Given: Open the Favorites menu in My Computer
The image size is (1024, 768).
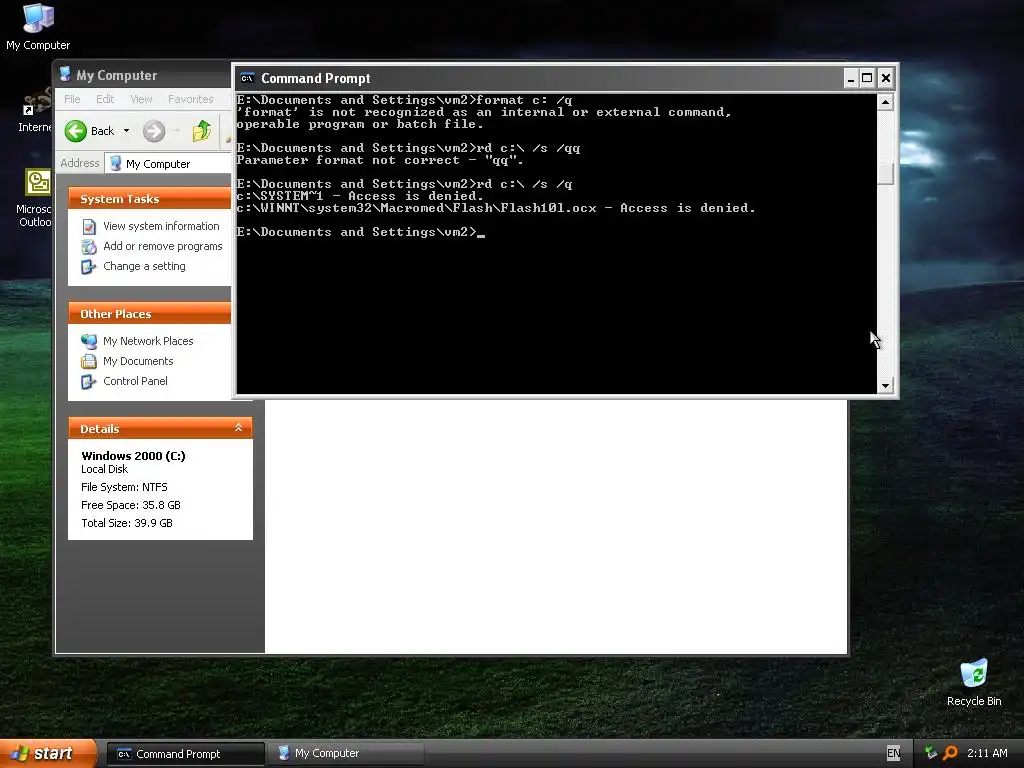Looking at the screenshot, I should tap(190, 99).
